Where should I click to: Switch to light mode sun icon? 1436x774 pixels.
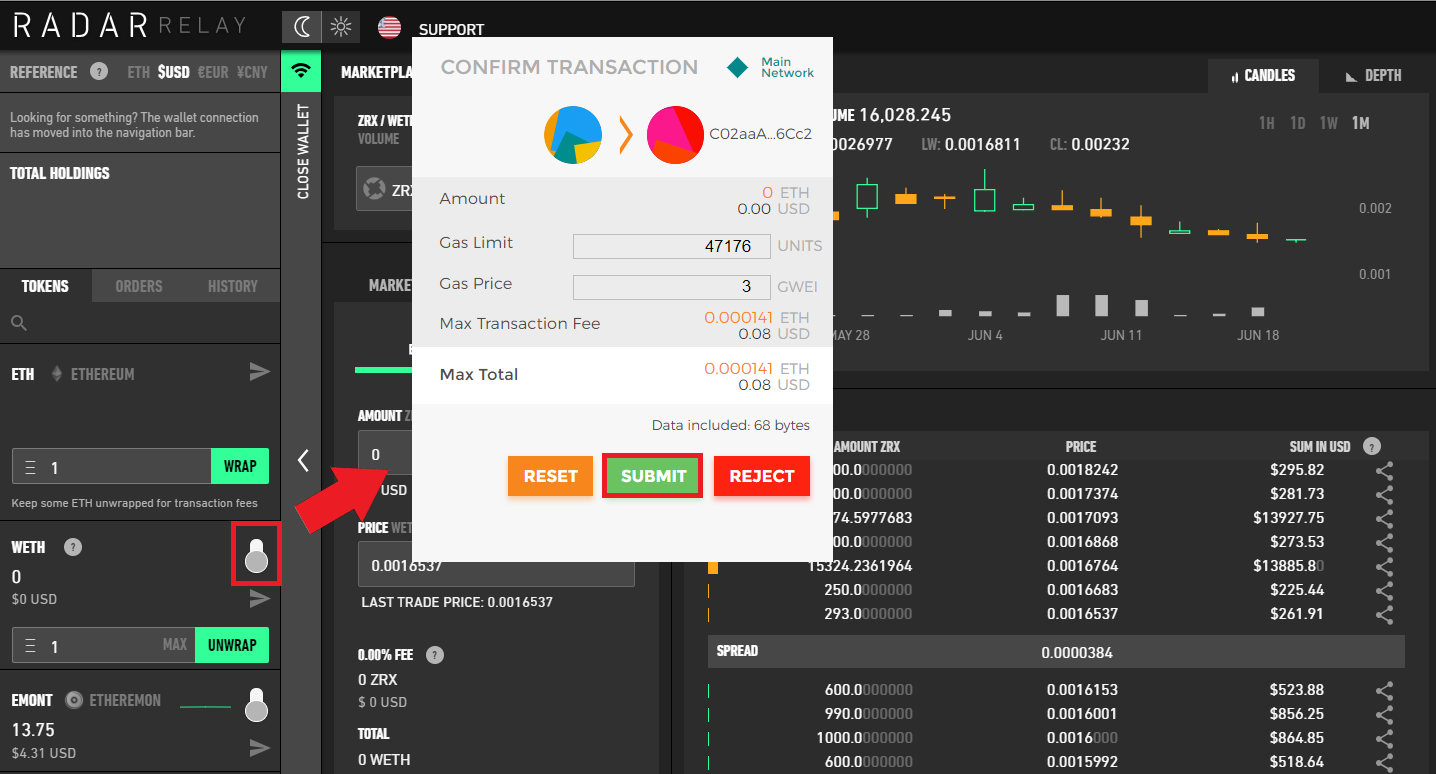tap(341, 27)
